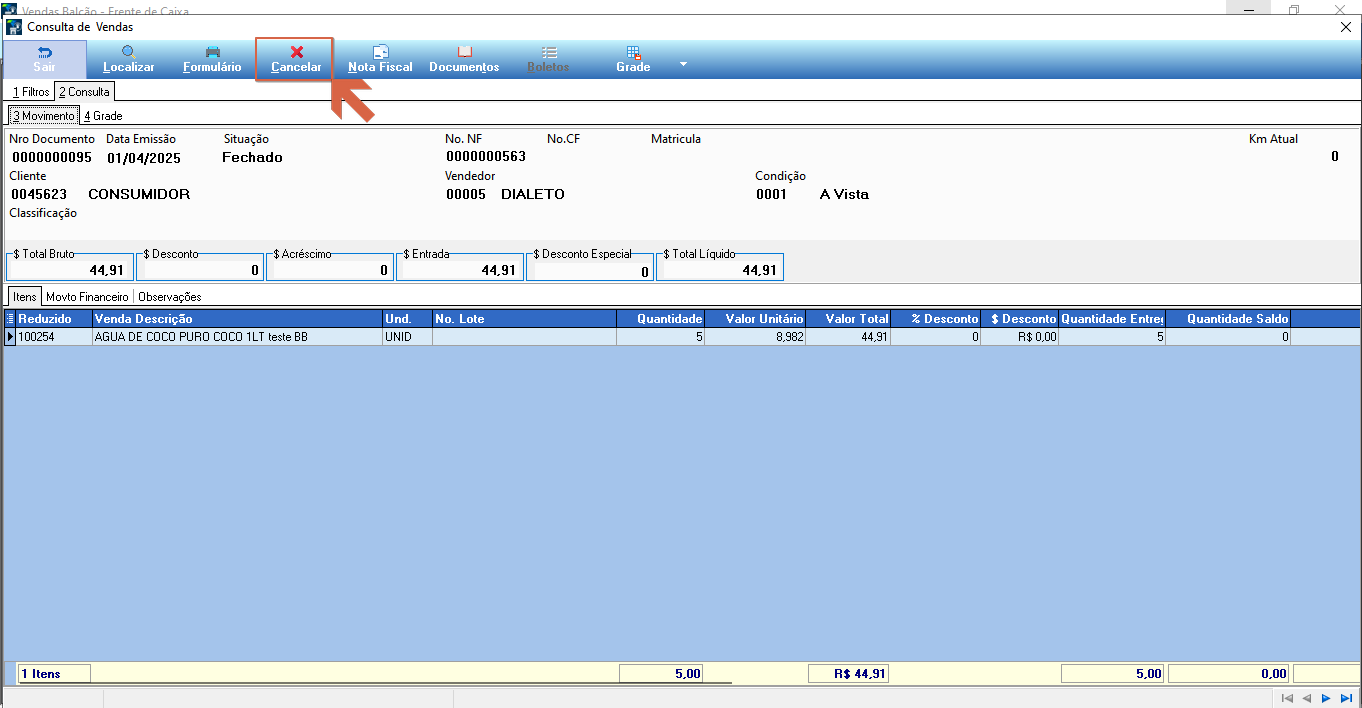Click the R$ 0,00 discount cell
The height and width of the screenshot is (708, 1362).
(x=1019, y=337)
